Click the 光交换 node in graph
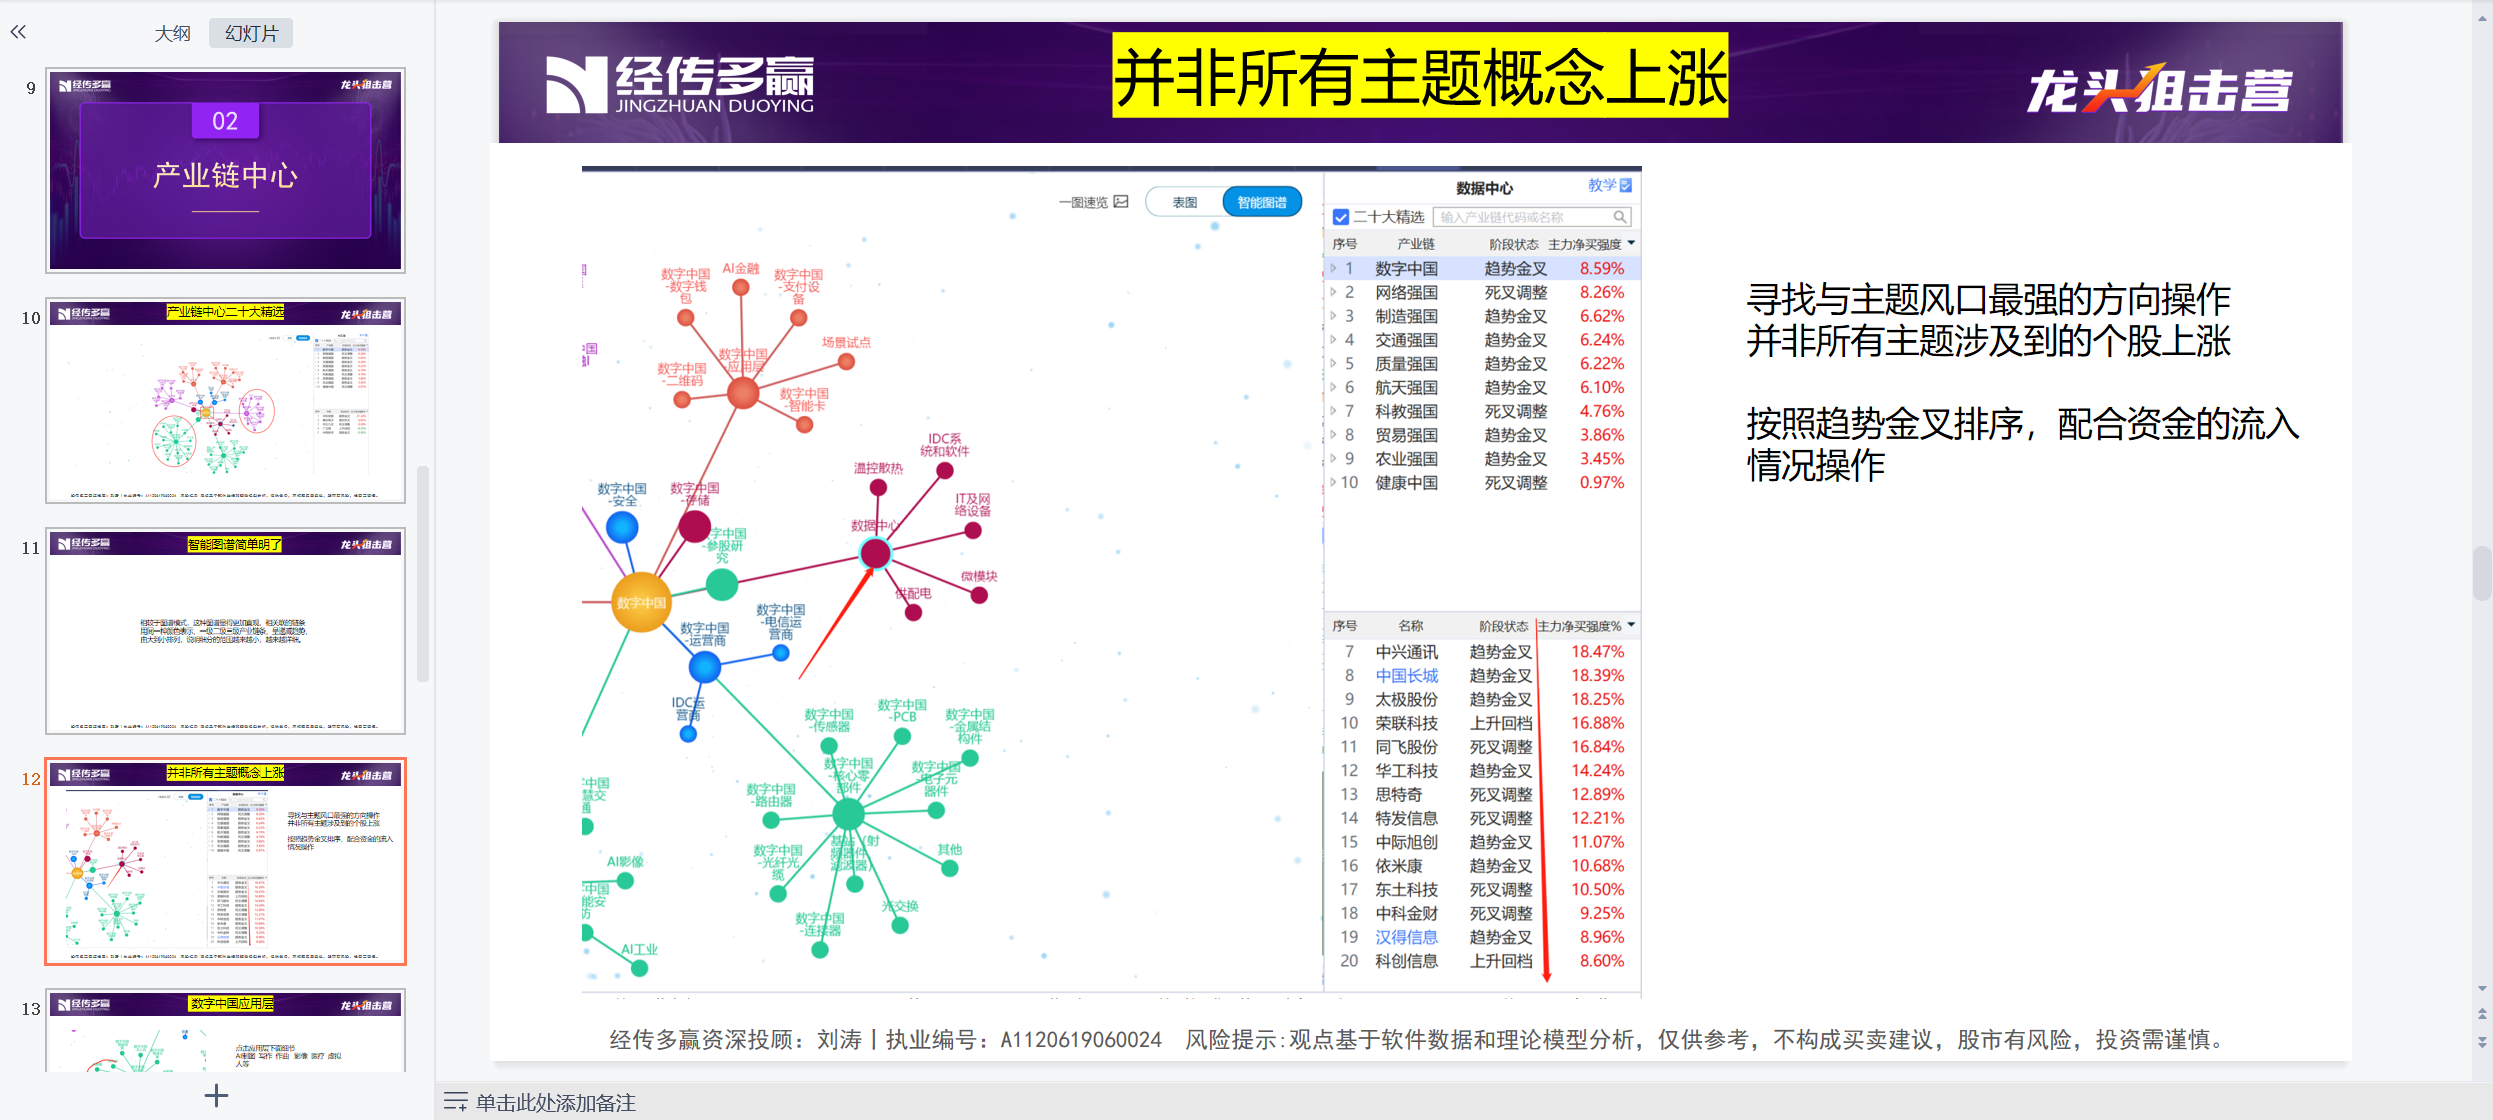Screen dimensions: 2493x1120 (900, 925)
